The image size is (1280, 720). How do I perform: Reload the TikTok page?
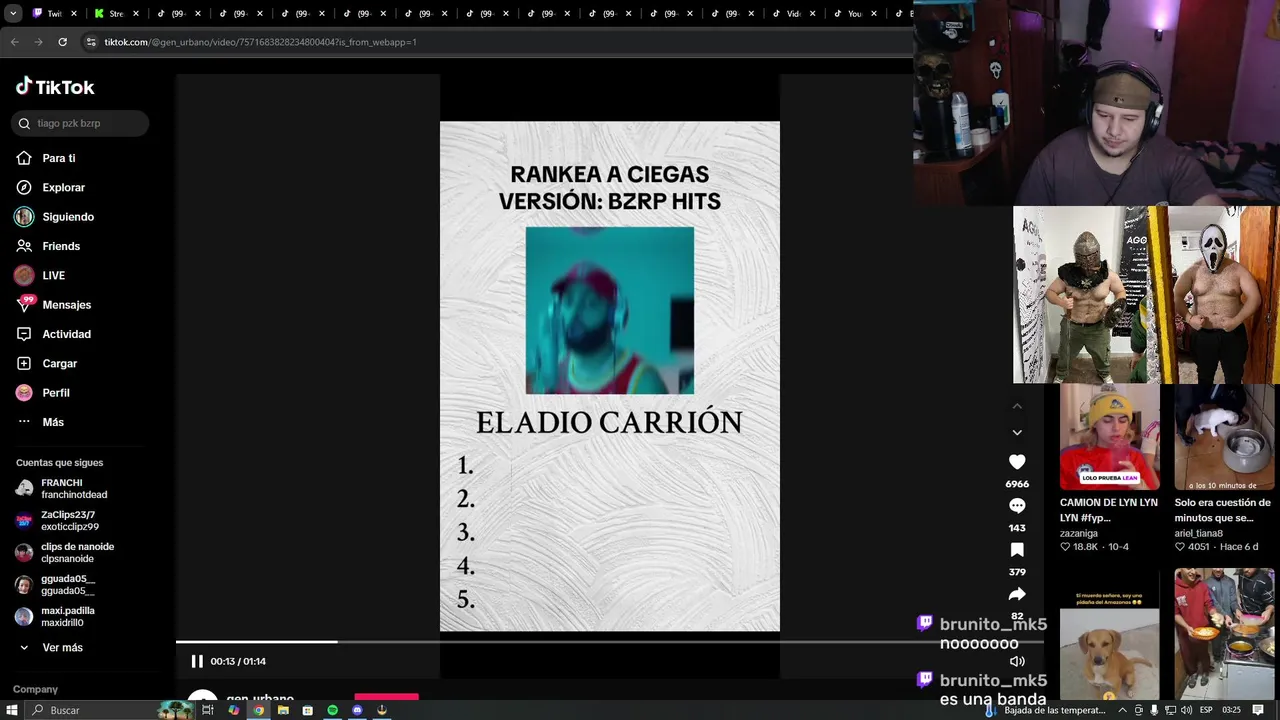pyautogui.click(x=62, y=42)
